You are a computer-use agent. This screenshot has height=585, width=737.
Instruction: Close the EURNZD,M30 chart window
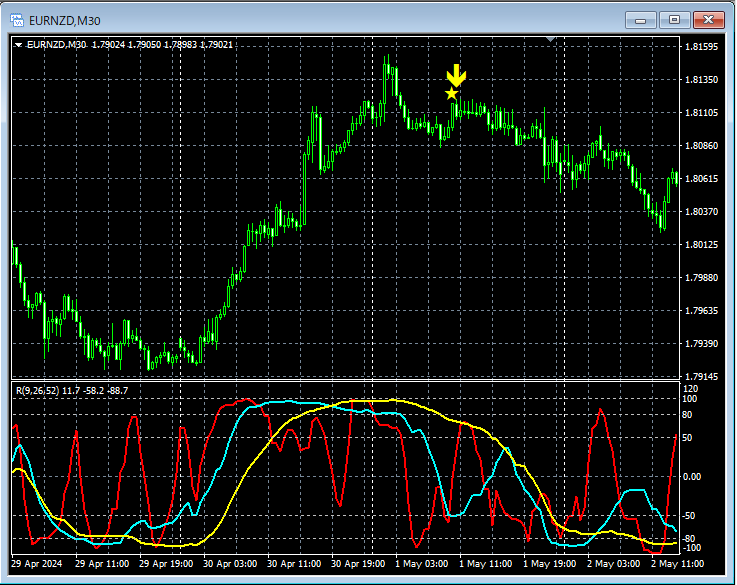(710, 19)
